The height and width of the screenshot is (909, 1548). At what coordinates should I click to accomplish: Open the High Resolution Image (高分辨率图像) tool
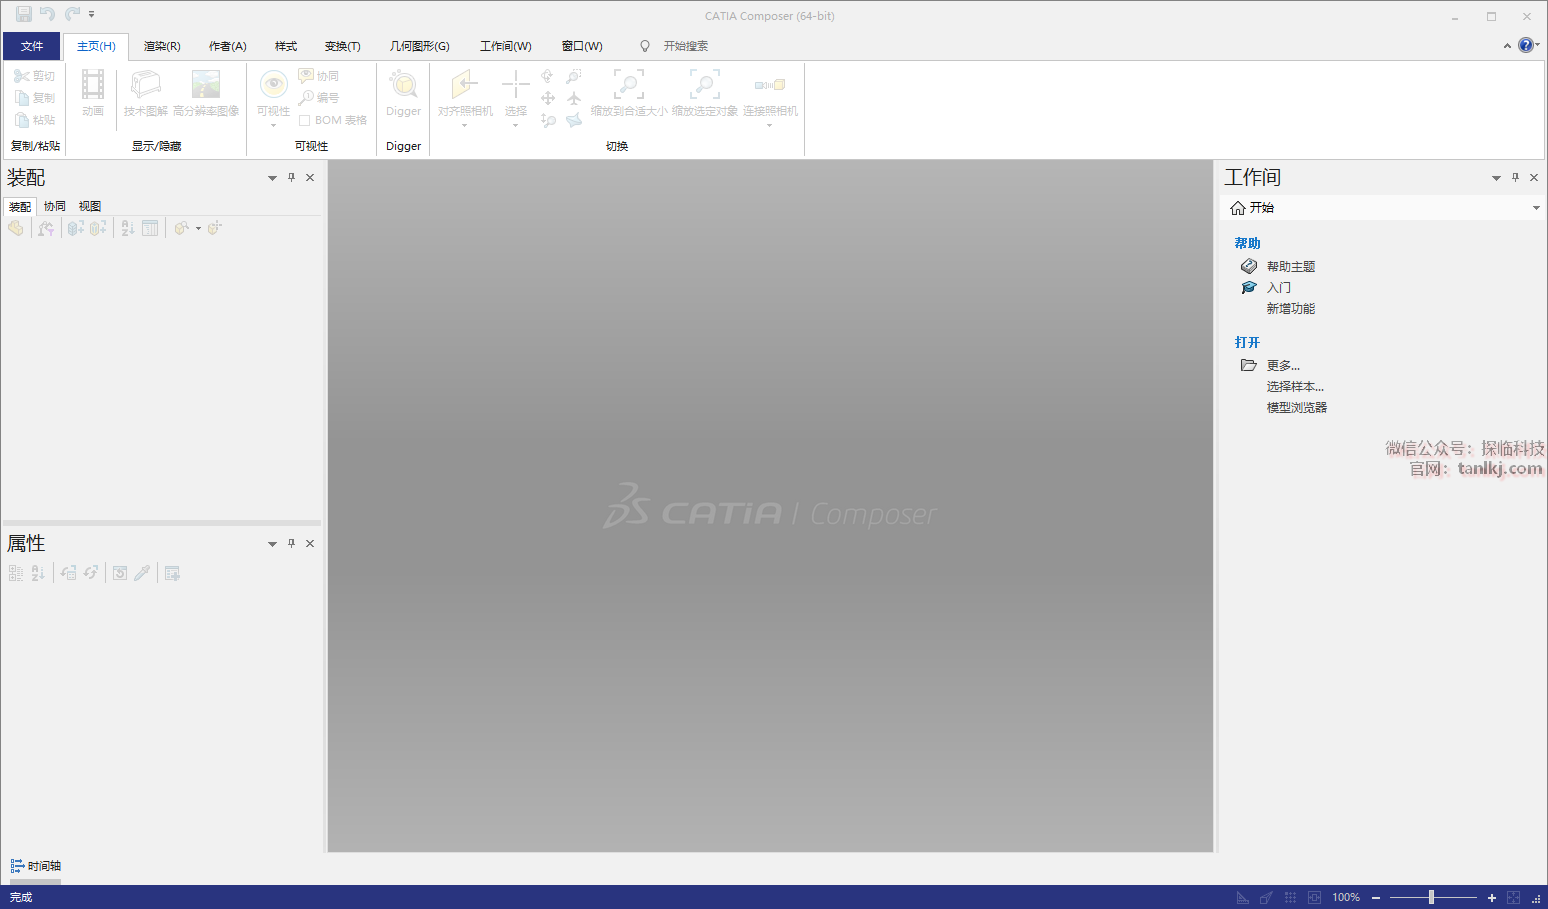click(206, 85)
